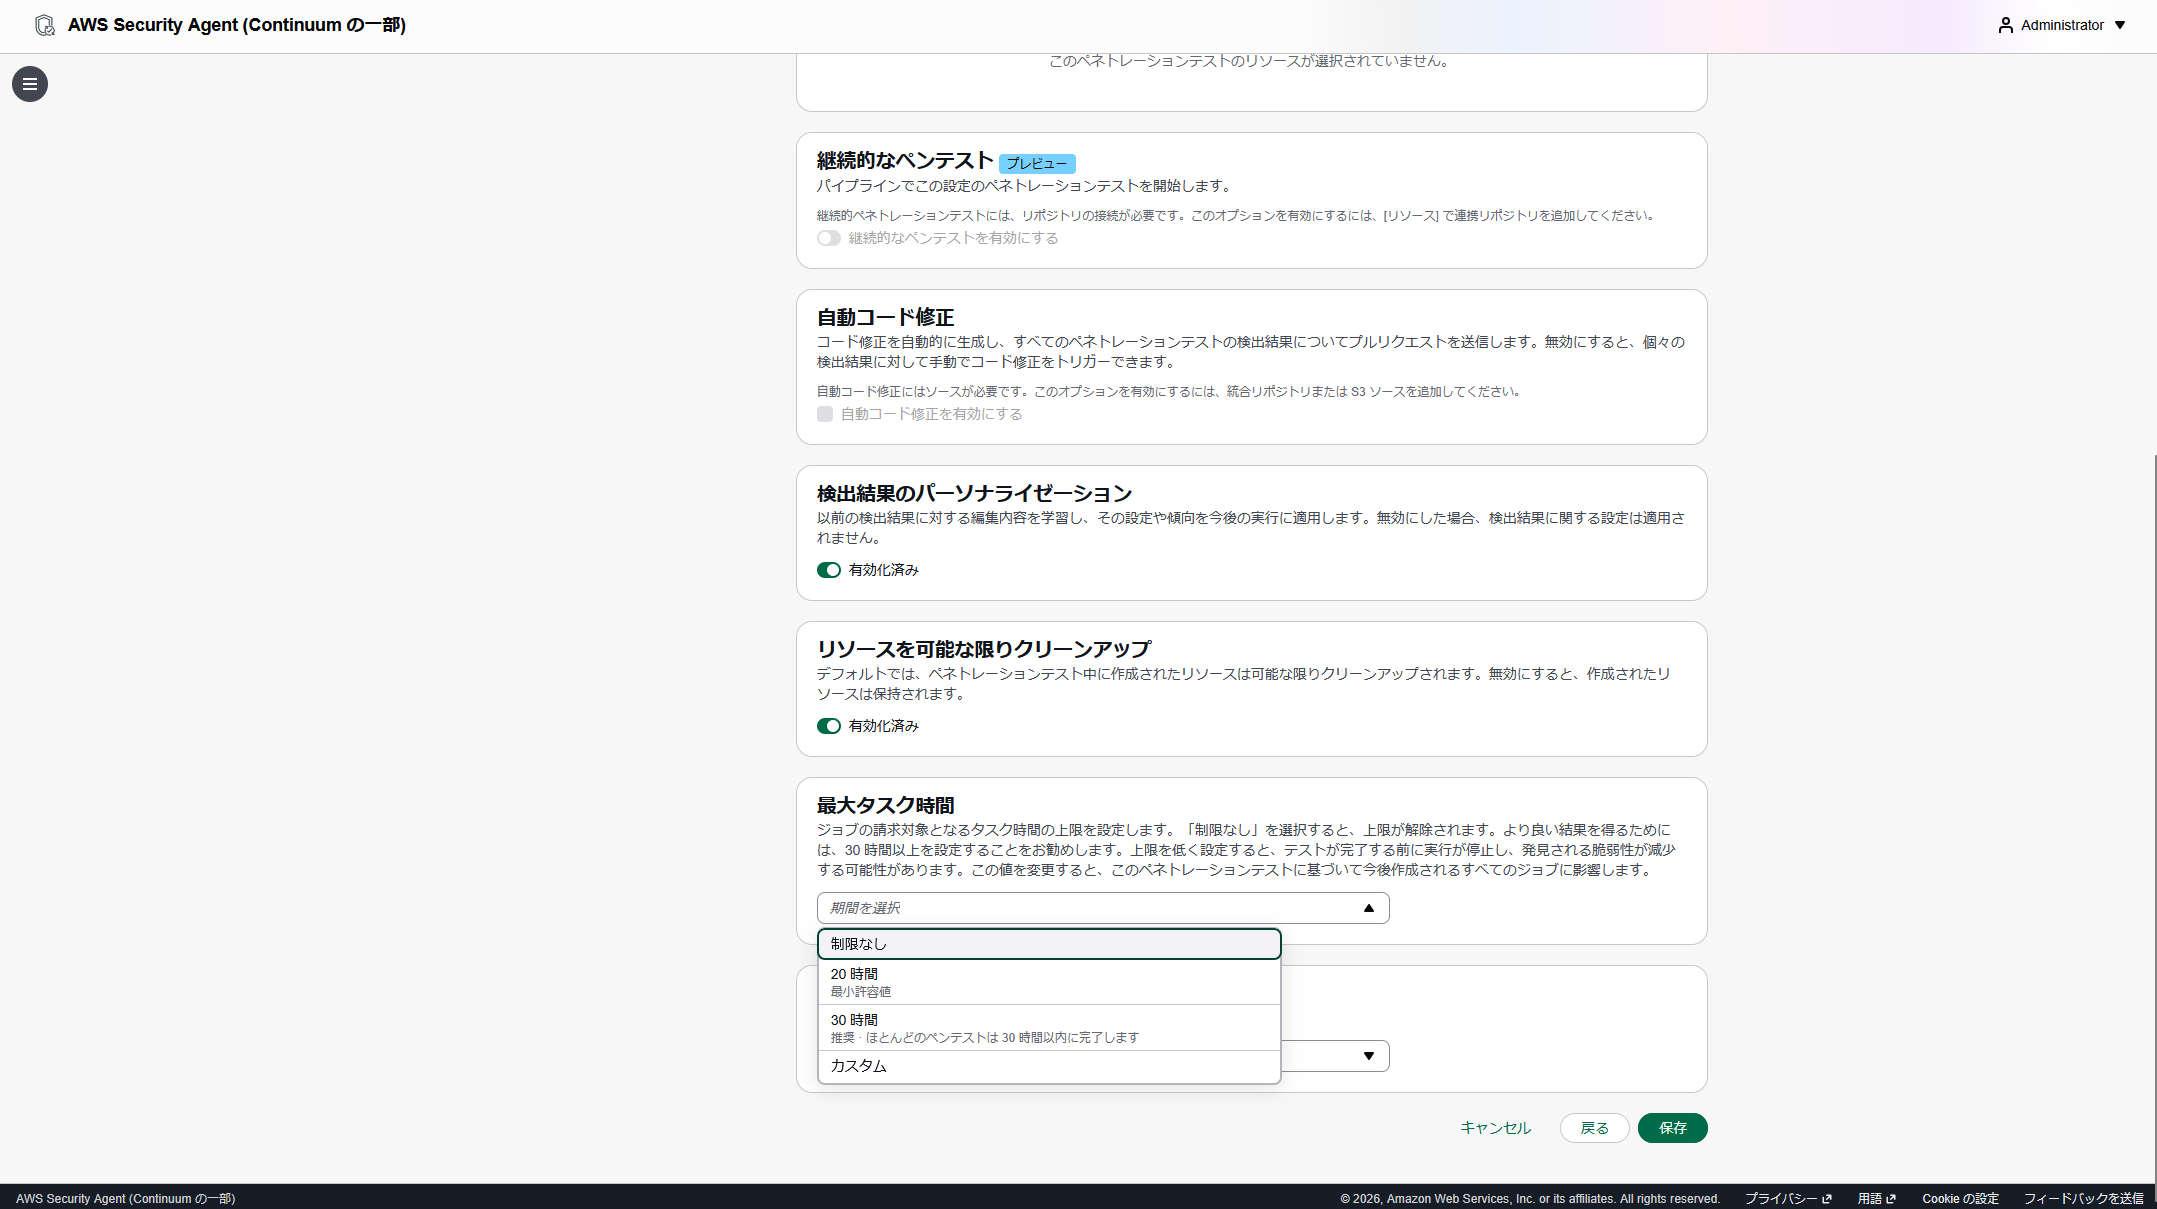The width and height of the screenshot is (2157, 1209).
Task: Select 30 時間 recommended option
Action: click(1049, 1028)
